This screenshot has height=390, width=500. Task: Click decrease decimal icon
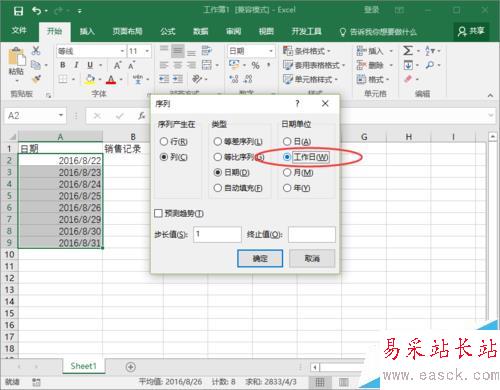coord(248,79)
